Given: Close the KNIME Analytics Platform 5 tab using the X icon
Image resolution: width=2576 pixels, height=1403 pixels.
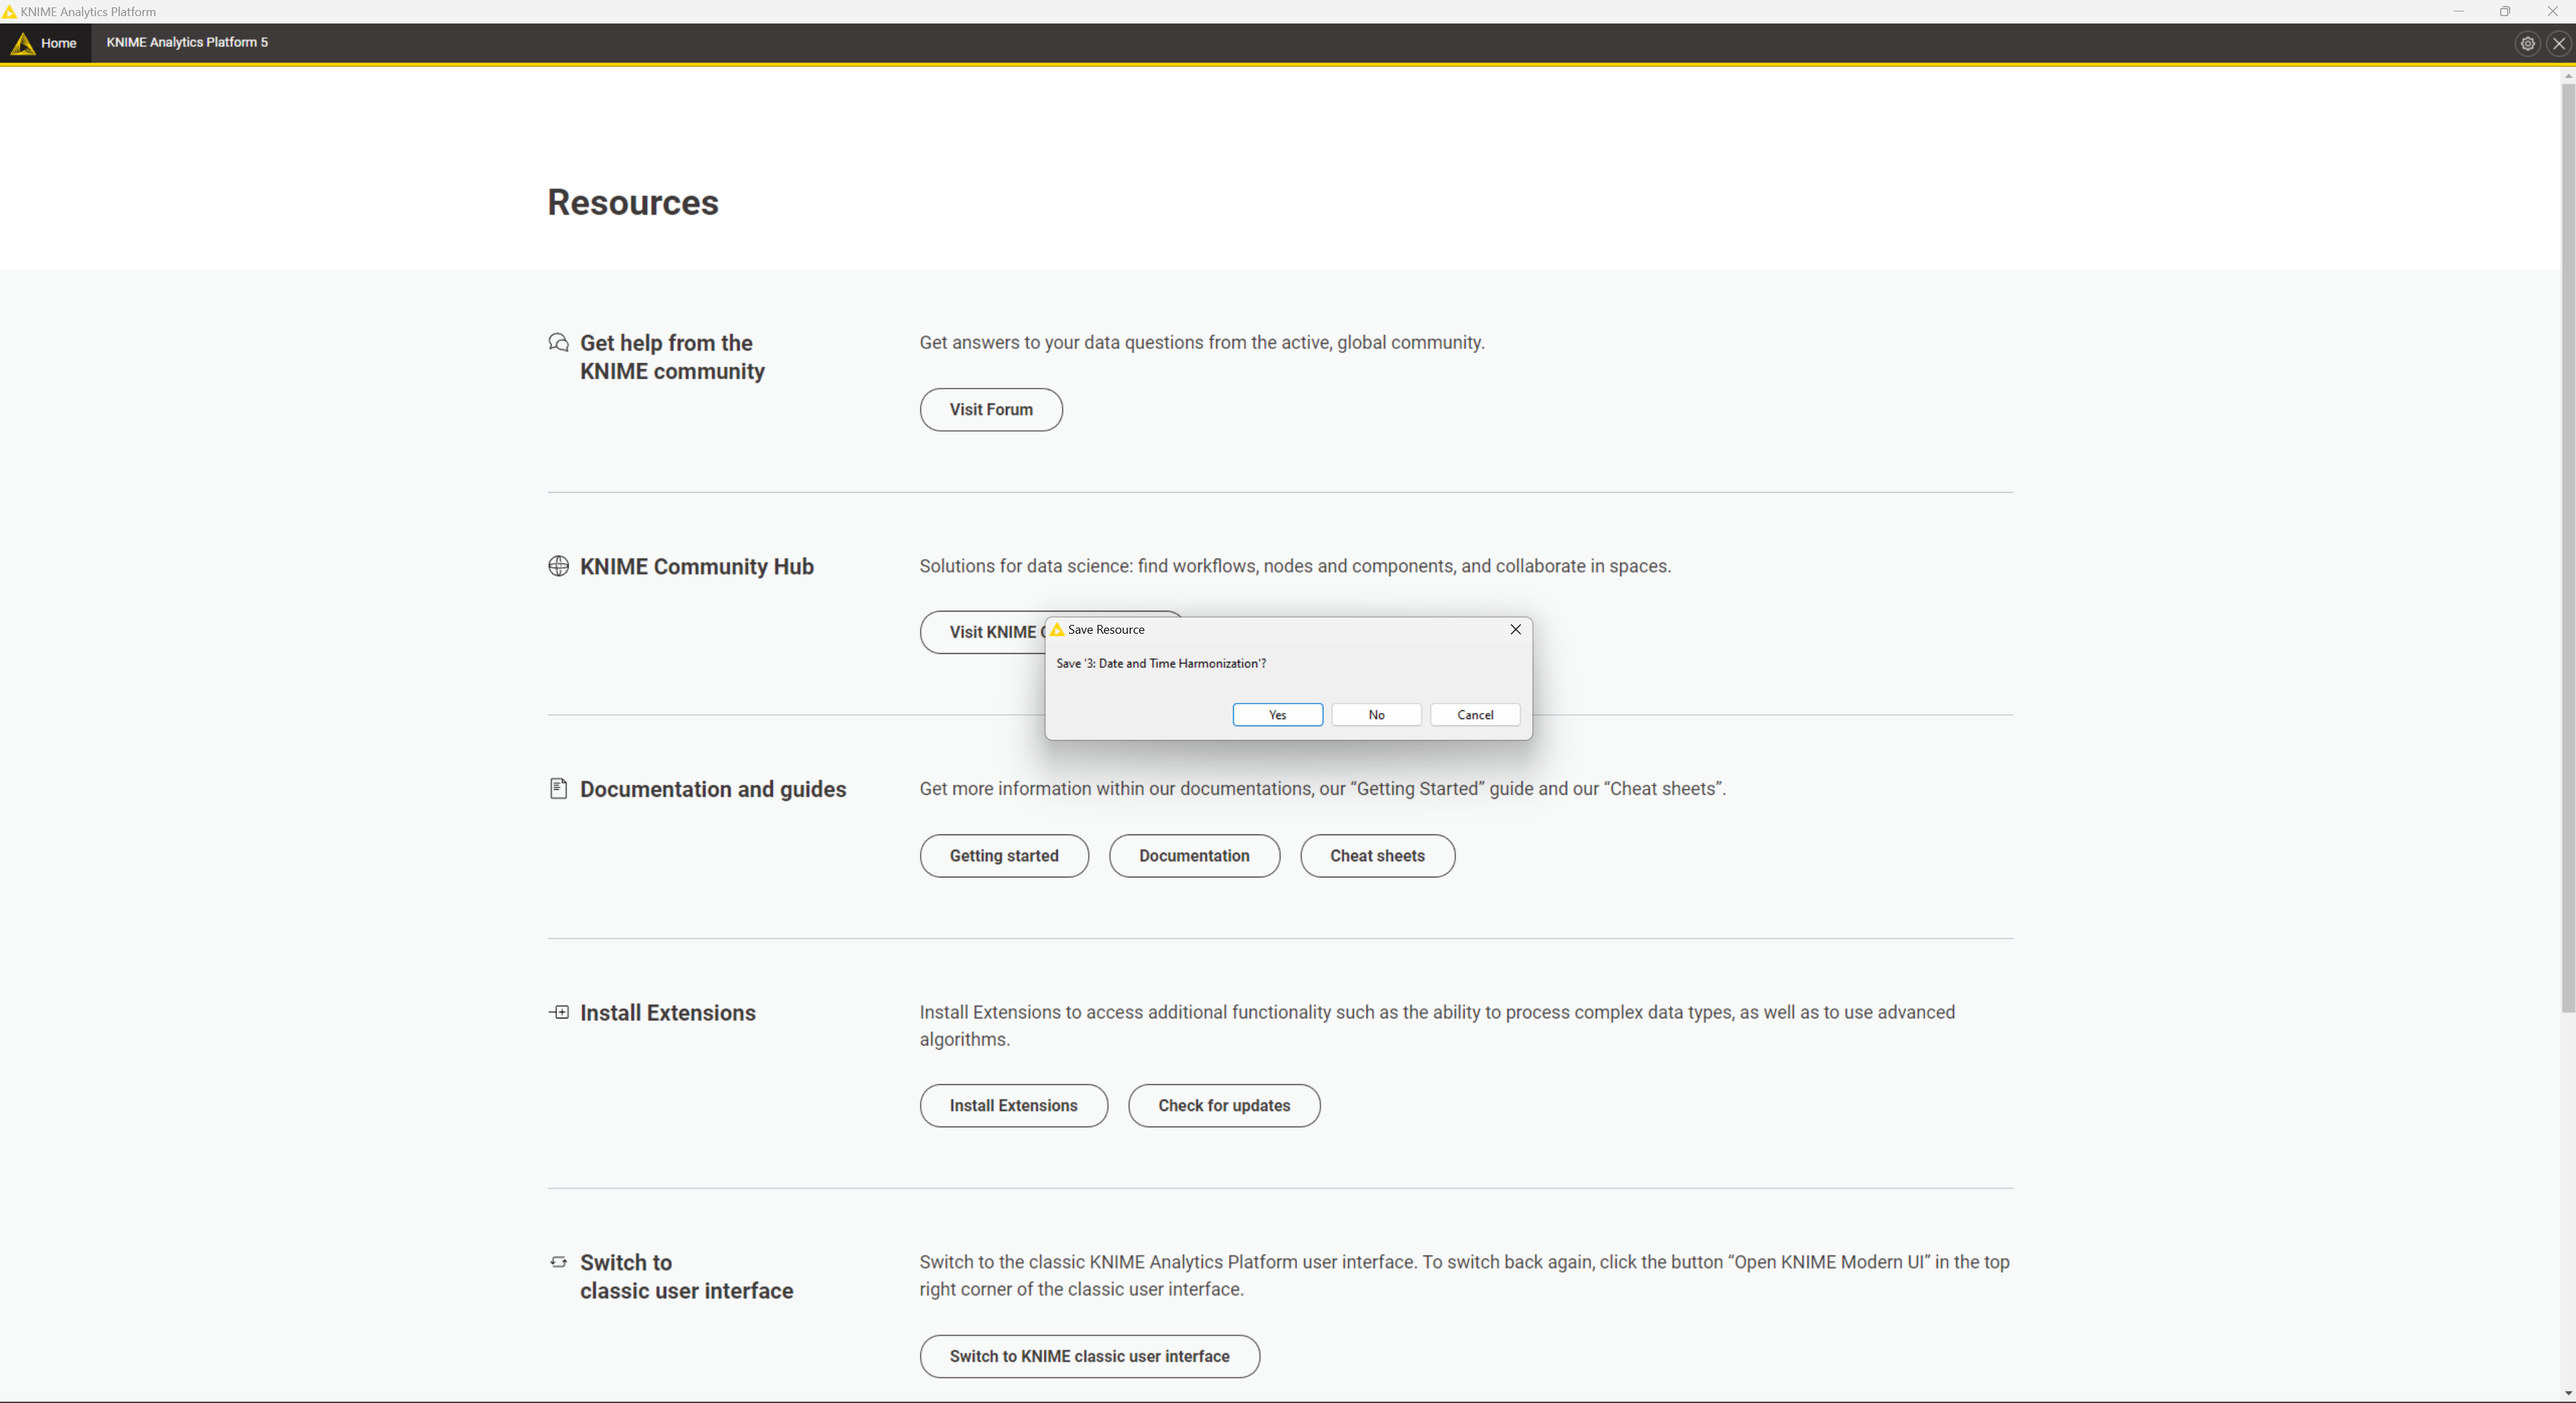Looking at the screenshot, I should coord(2559,44).
